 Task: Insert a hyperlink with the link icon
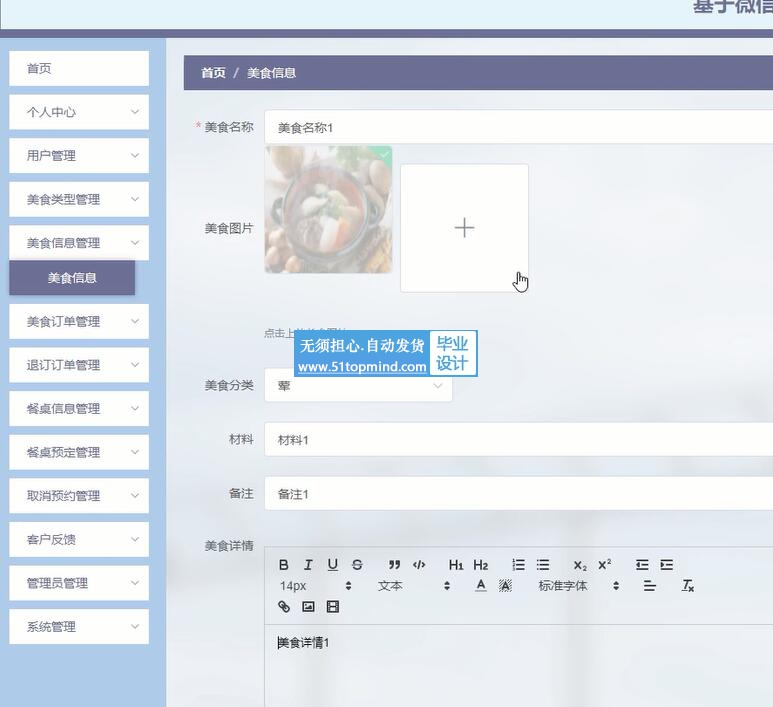tap(284, 607)
